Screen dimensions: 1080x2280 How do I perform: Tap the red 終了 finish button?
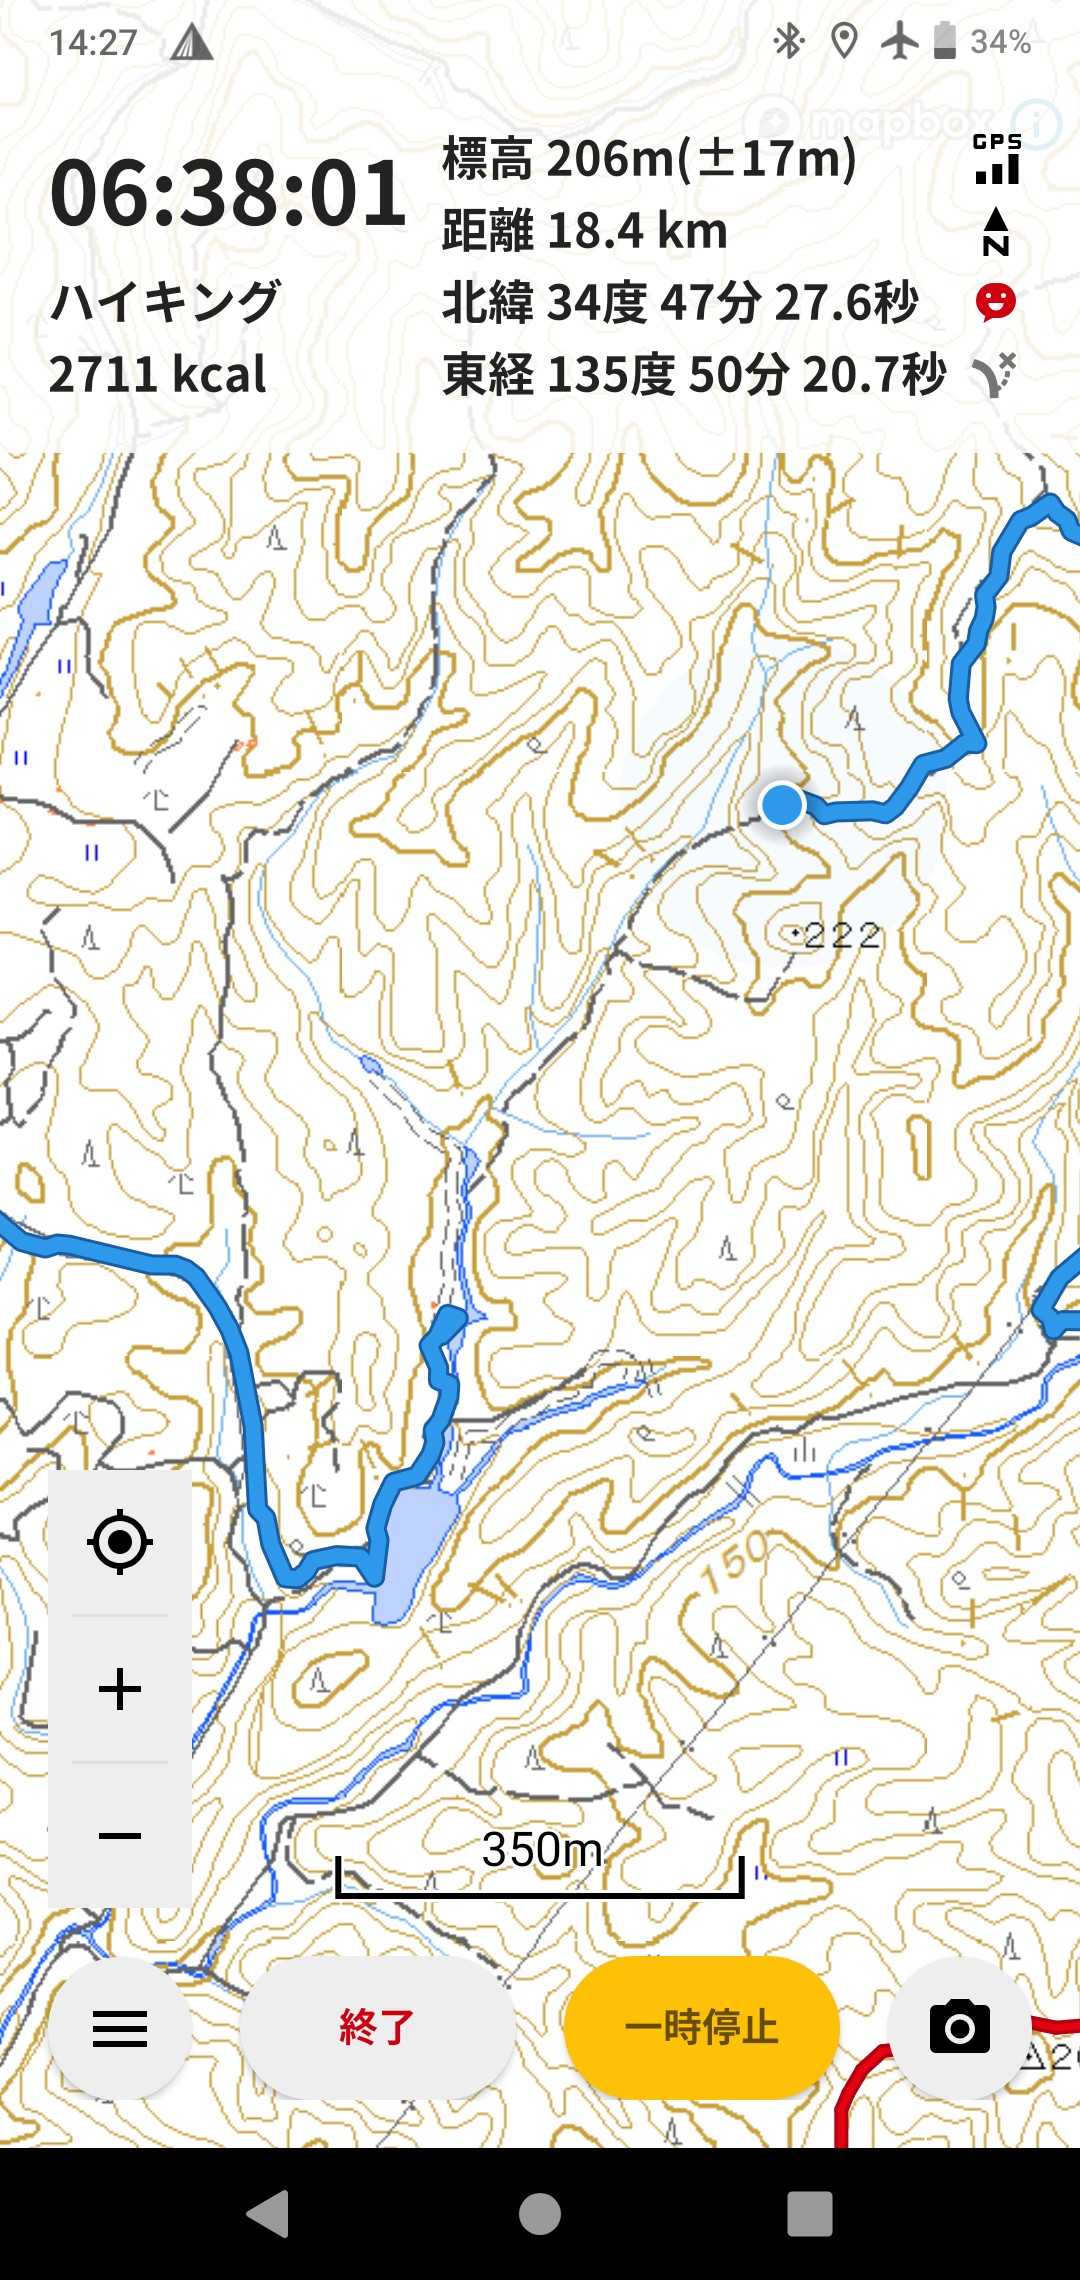[x=377, y=2028]
